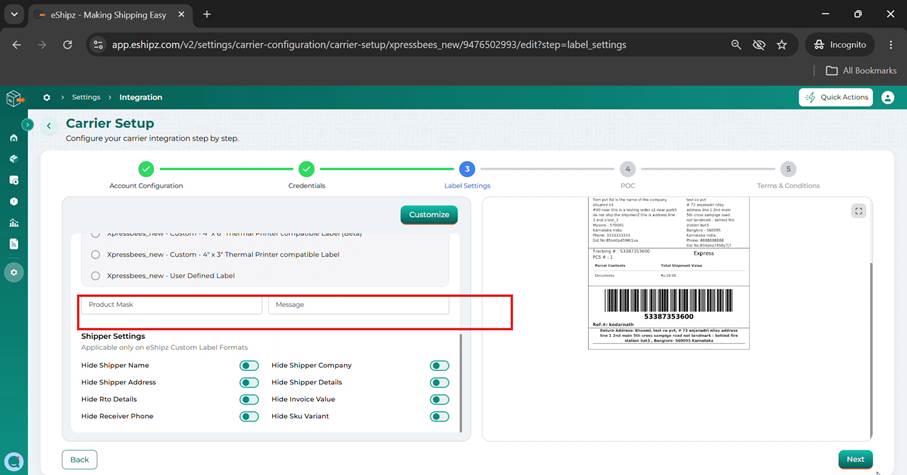Click the eShipz logo icon
This screenshot has height=475, width=907.
coord(15,98)
